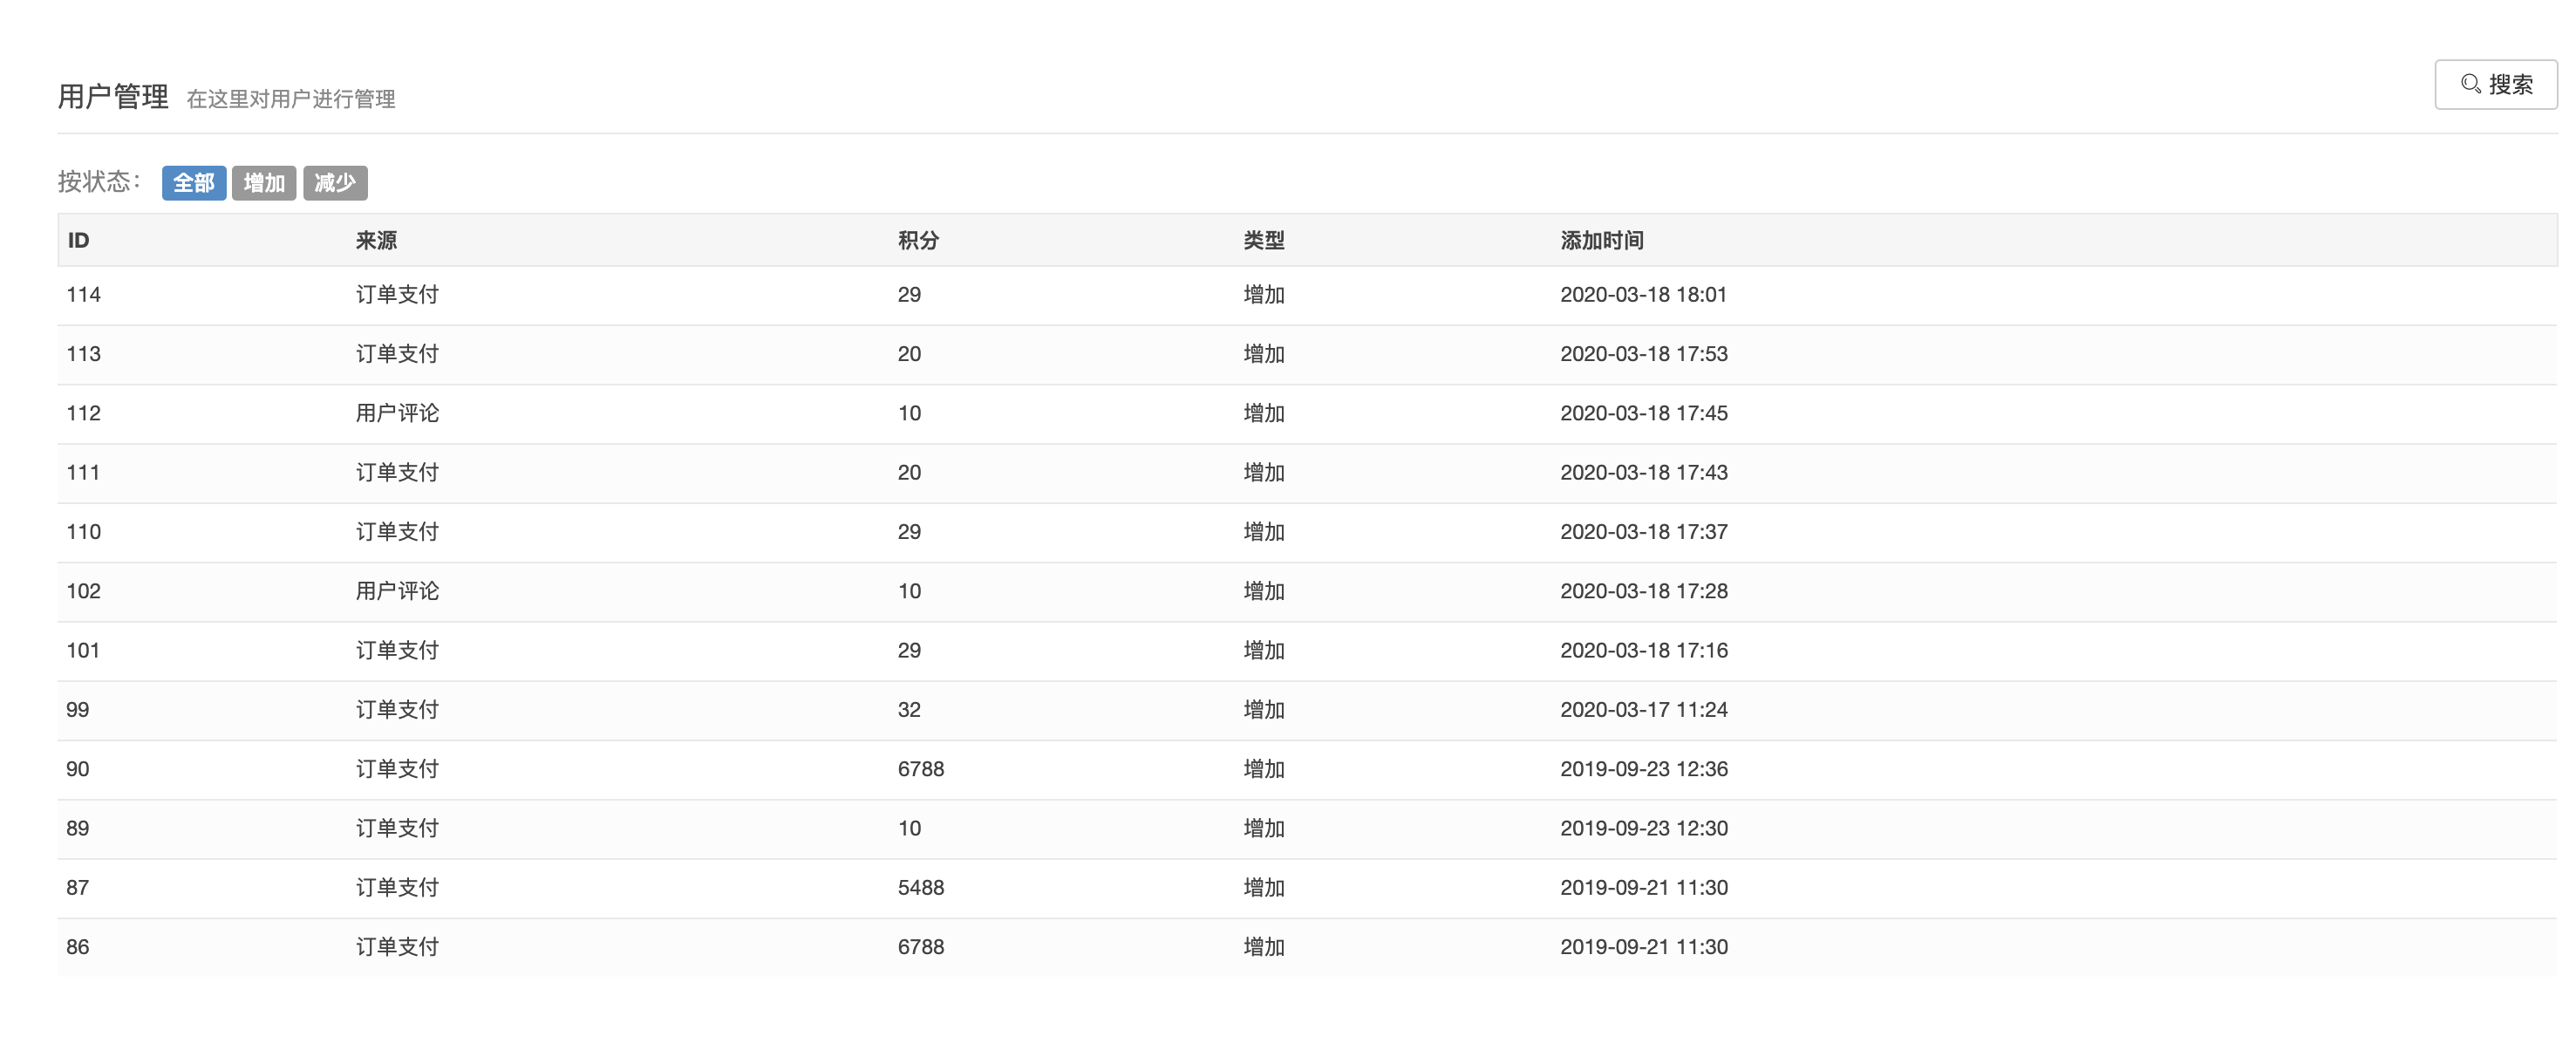Click the 搜索 search button
The height and width of the screenshot is (1064, 2576).
click(x=2495, y=84)
